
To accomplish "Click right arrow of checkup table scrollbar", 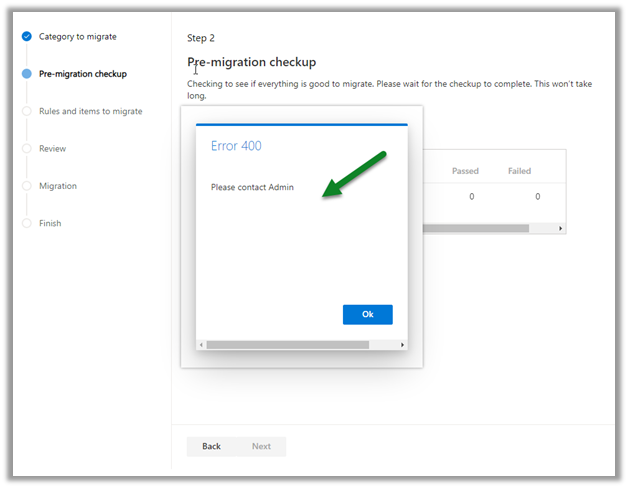I will coord(561,229).
